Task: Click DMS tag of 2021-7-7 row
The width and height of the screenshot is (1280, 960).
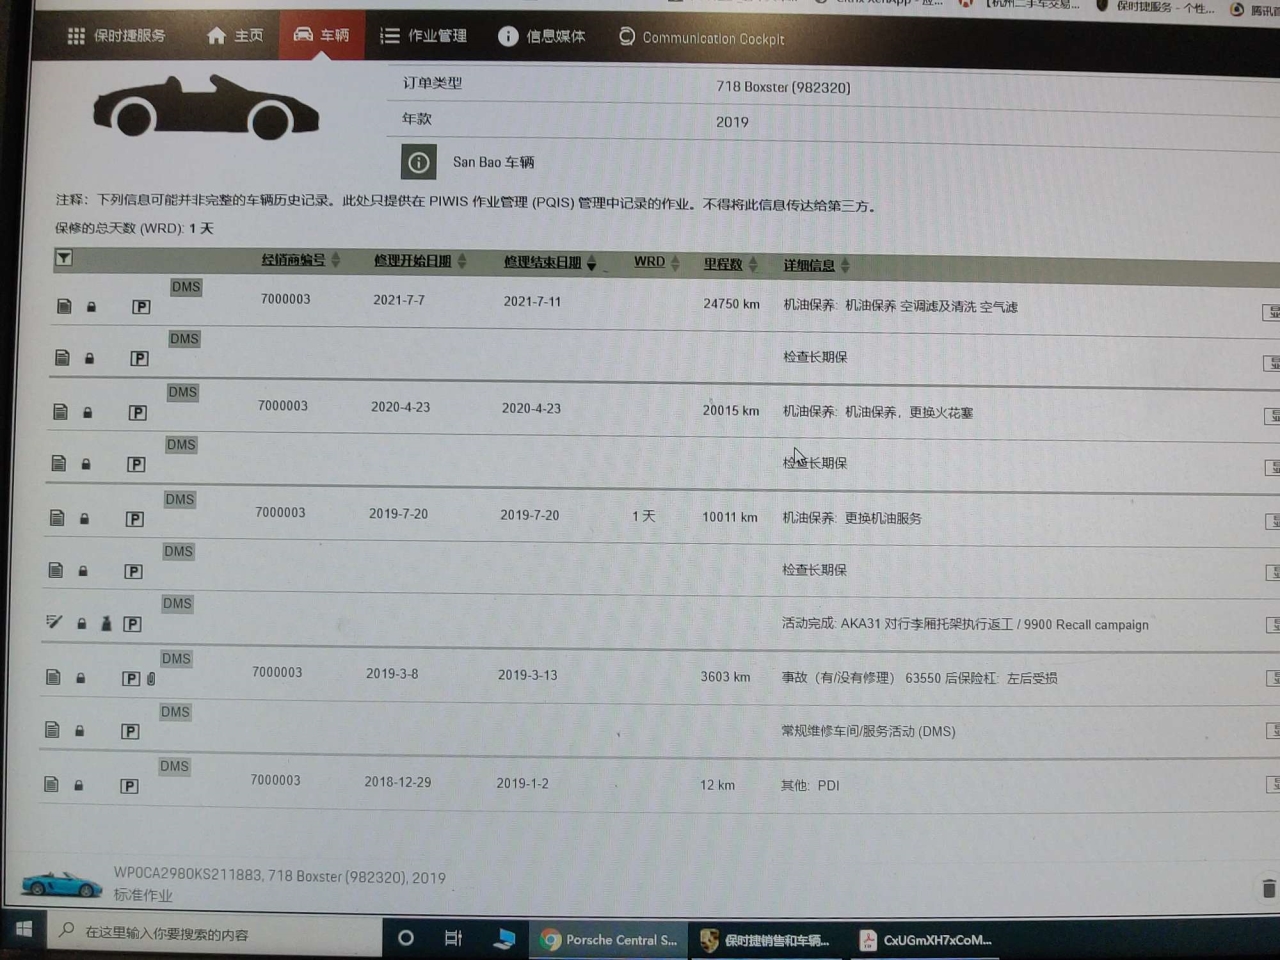Action: (186, 287)
